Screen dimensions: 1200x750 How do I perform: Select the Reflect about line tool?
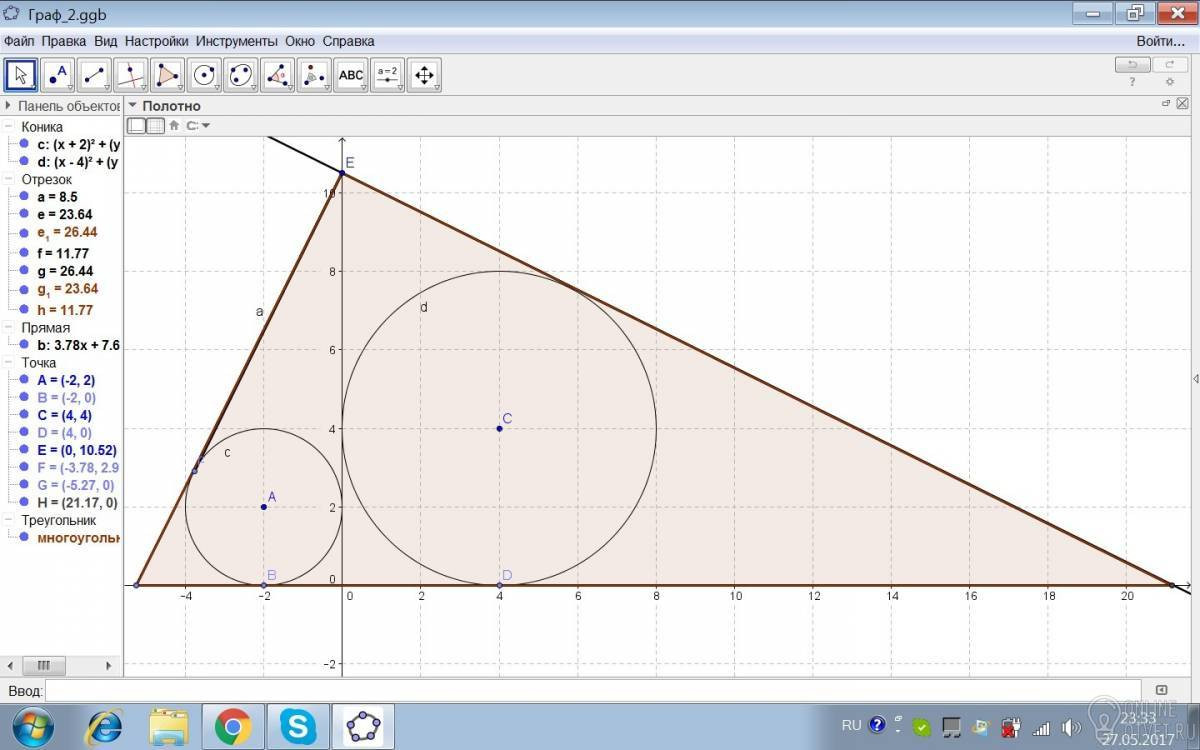pyautogui.click(x=315, y=75)
